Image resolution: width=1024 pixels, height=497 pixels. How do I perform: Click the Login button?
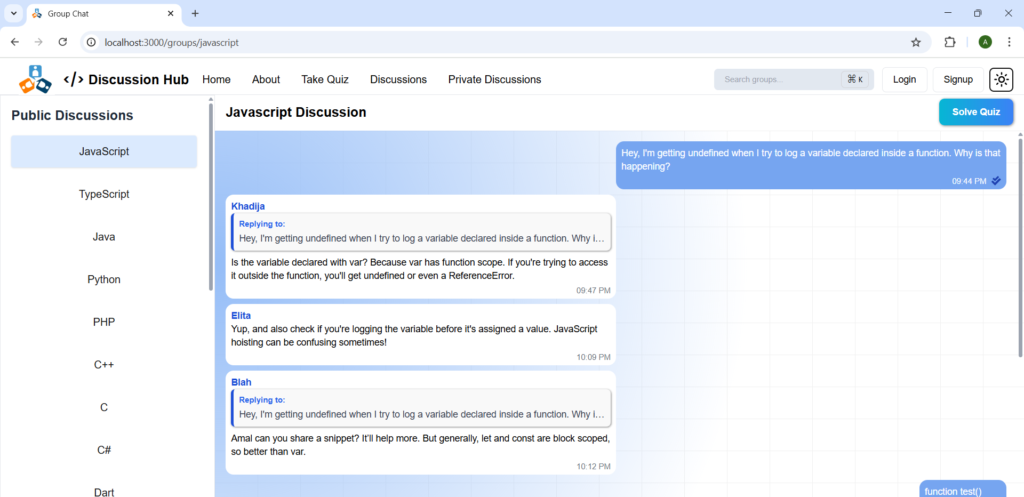coord(904,80)
